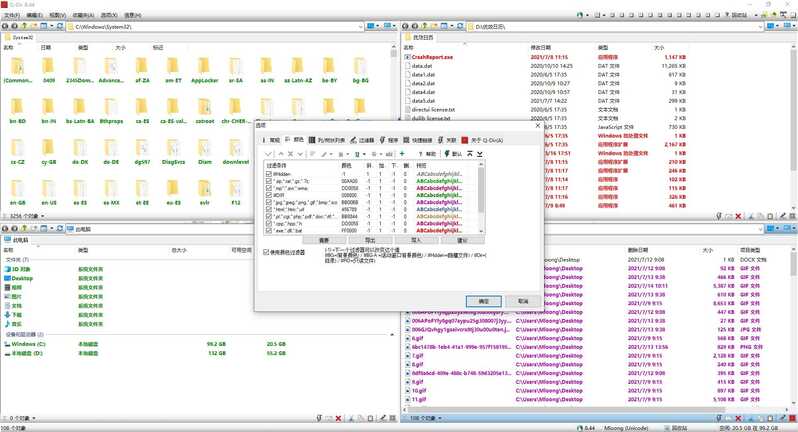The width and height of the screenshot is (798, 432).
Task: Click the green plus add-filter icon
Action: pos(402,154)
